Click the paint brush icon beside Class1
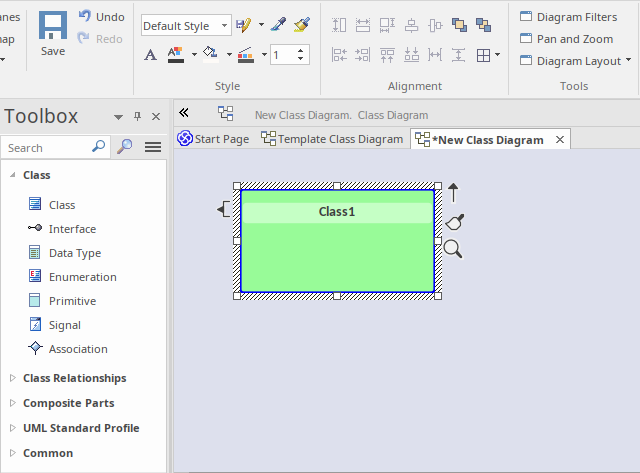 [x=454, y=221]
